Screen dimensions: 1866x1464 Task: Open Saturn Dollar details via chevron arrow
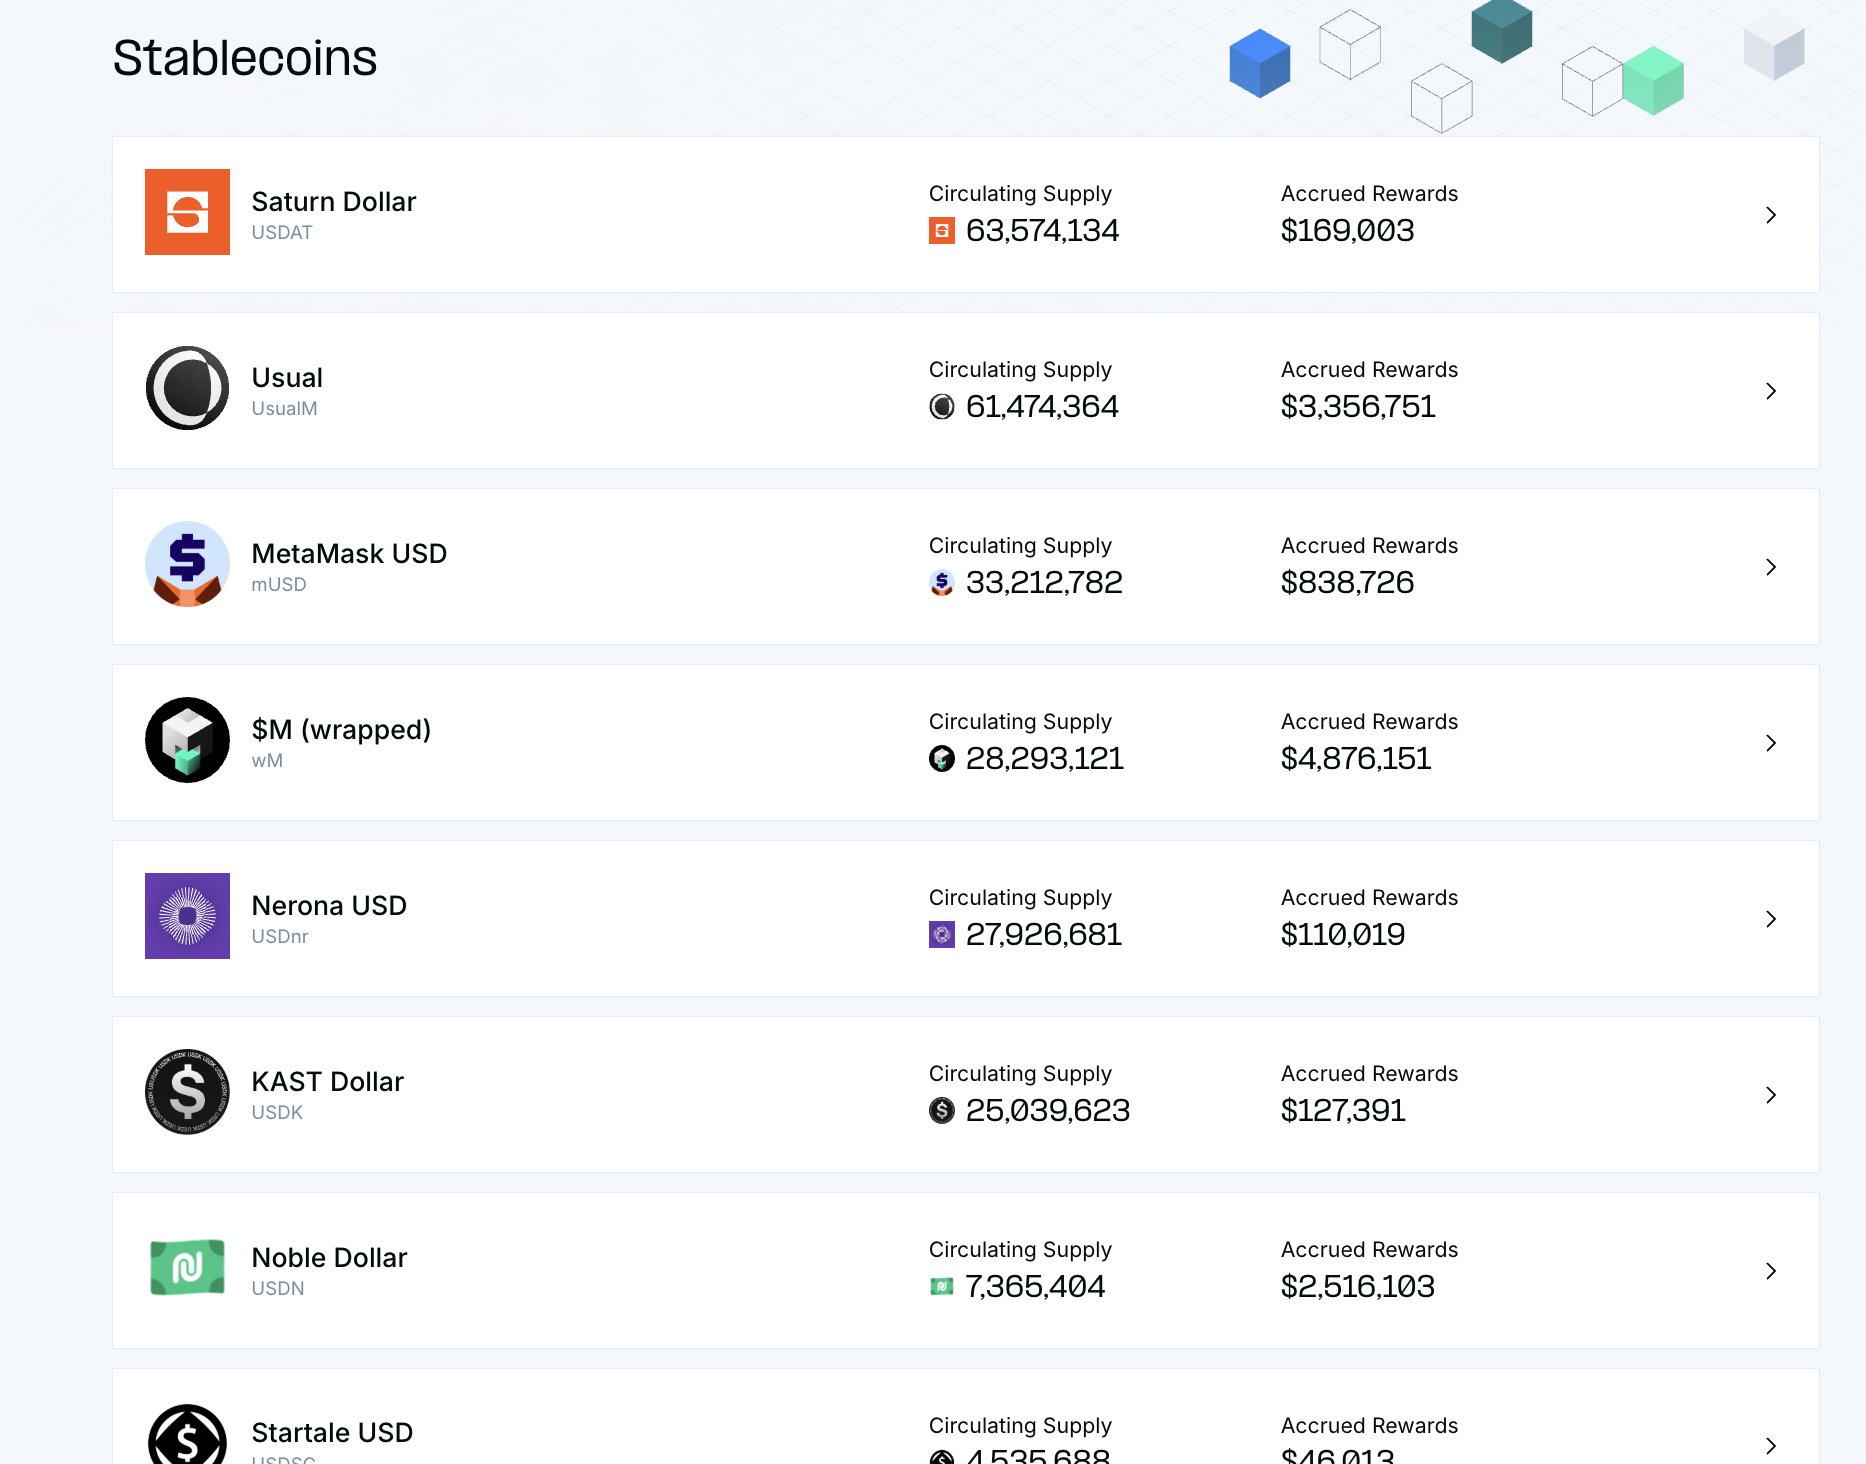point(1771,215)
